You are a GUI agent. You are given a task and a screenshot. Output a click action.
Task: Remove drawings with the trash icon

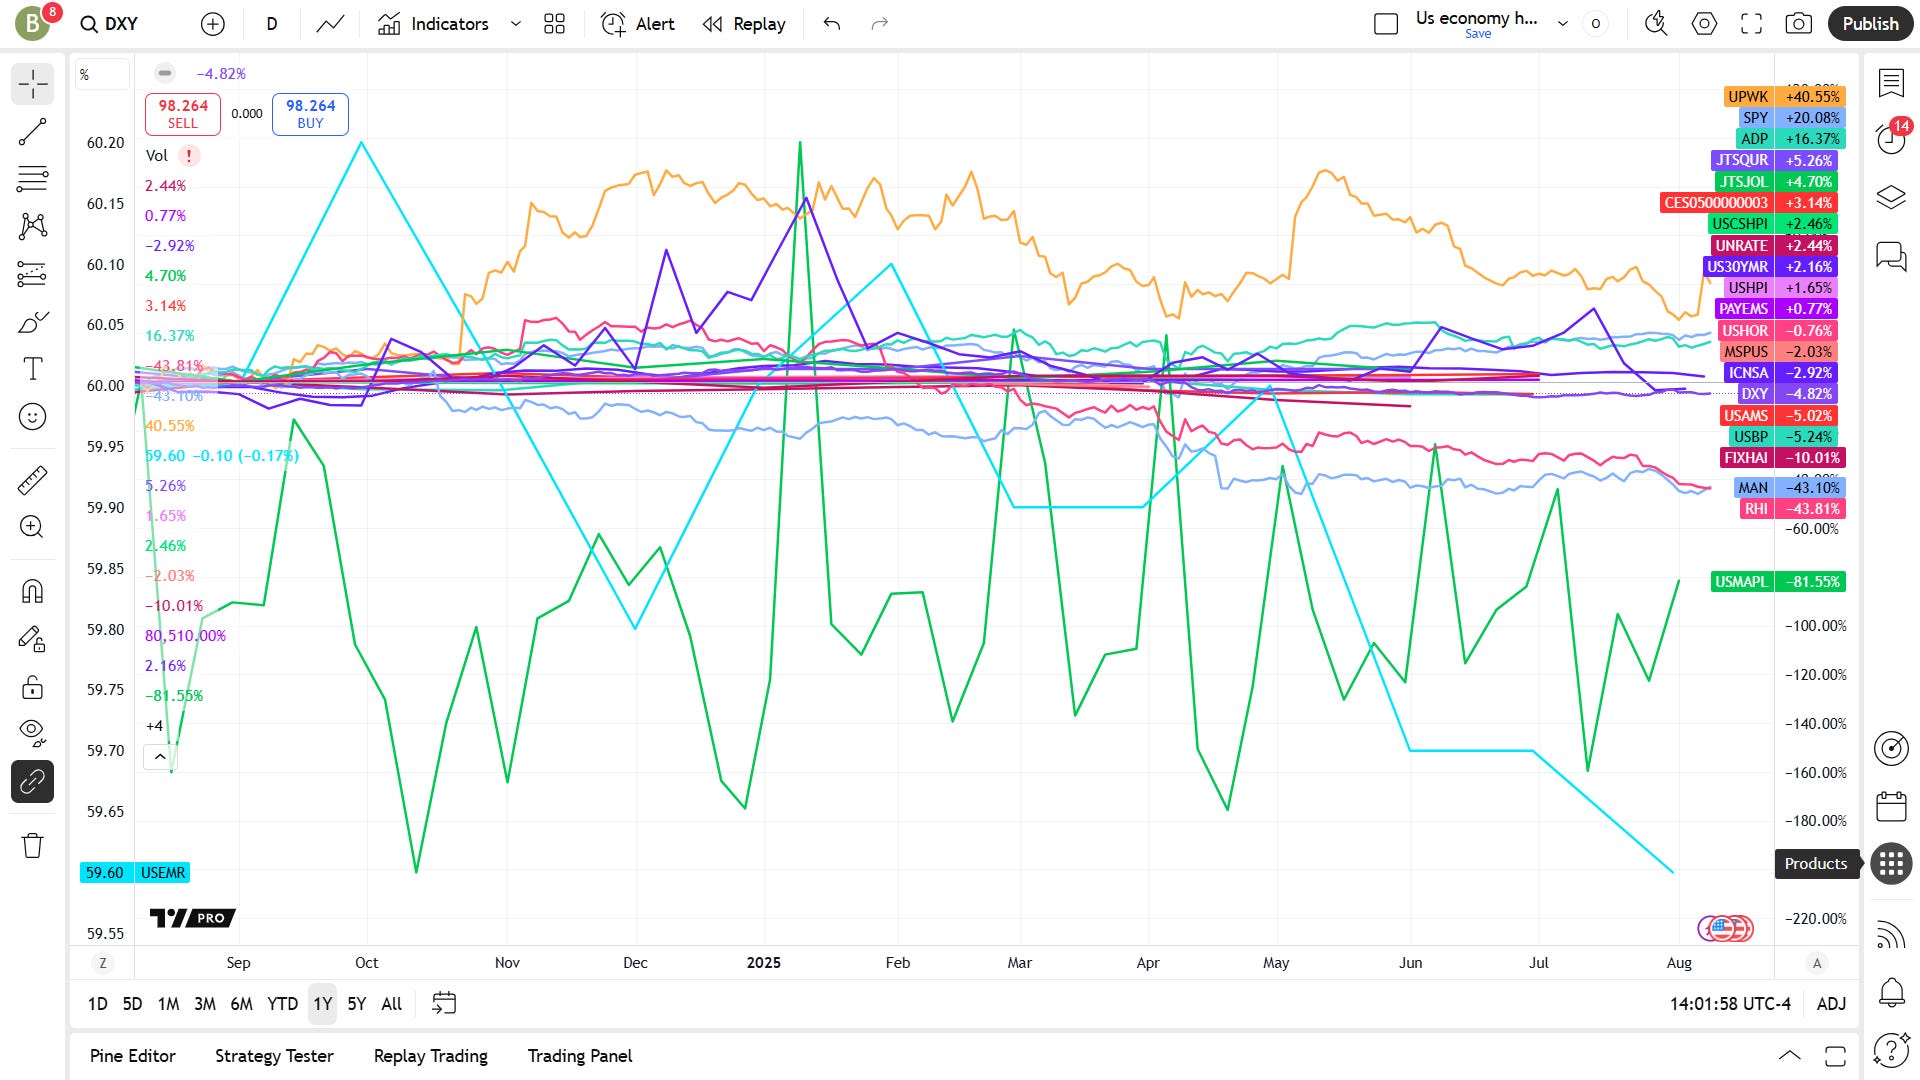(32, 845)
